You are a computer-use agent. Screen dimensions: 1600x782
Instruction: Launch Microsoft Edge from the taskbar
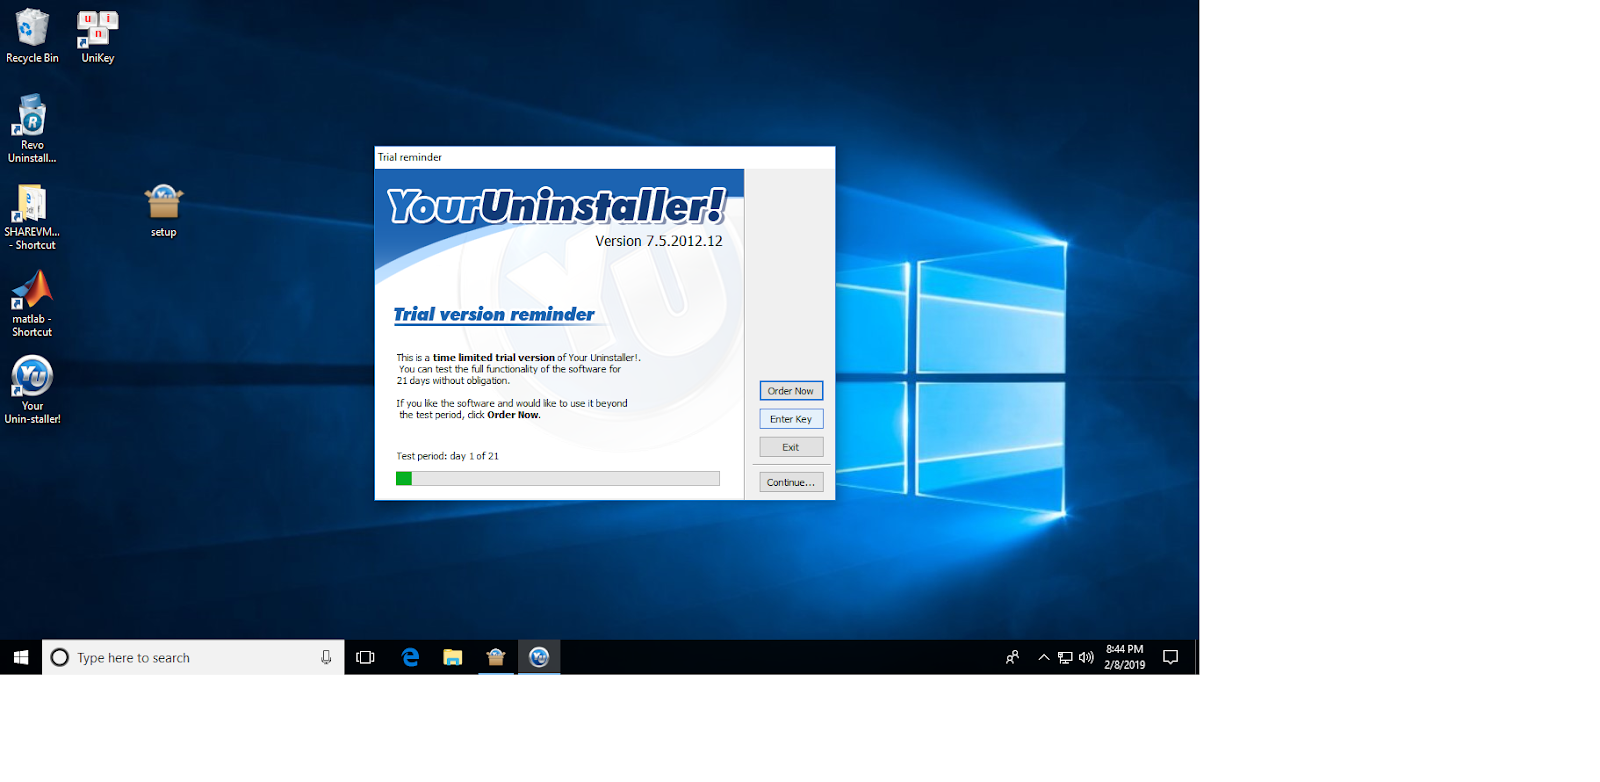pyautogui.click(x=410, y=657)
